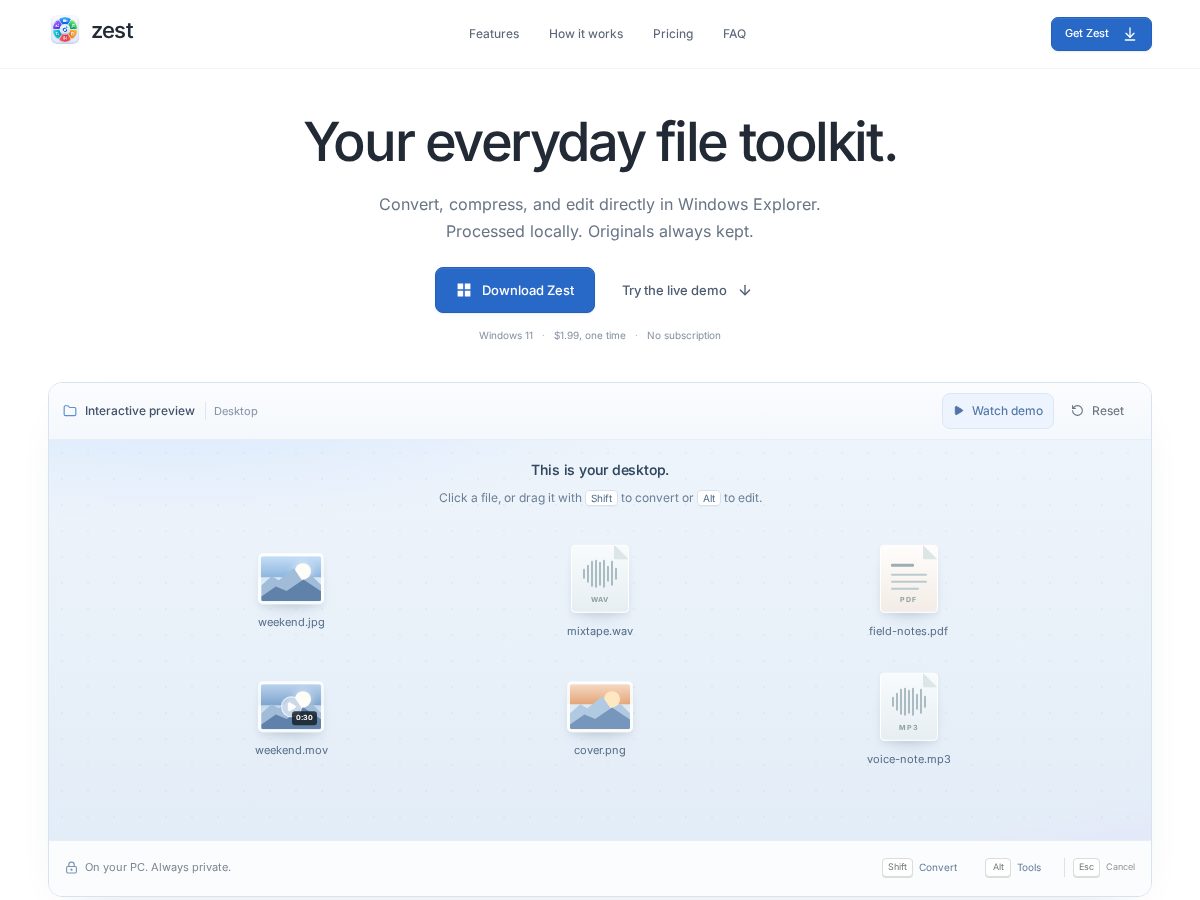This screenshot has width=1200, height=900.
Task: Click the Zest logo icon
Action: pos(65,31)
